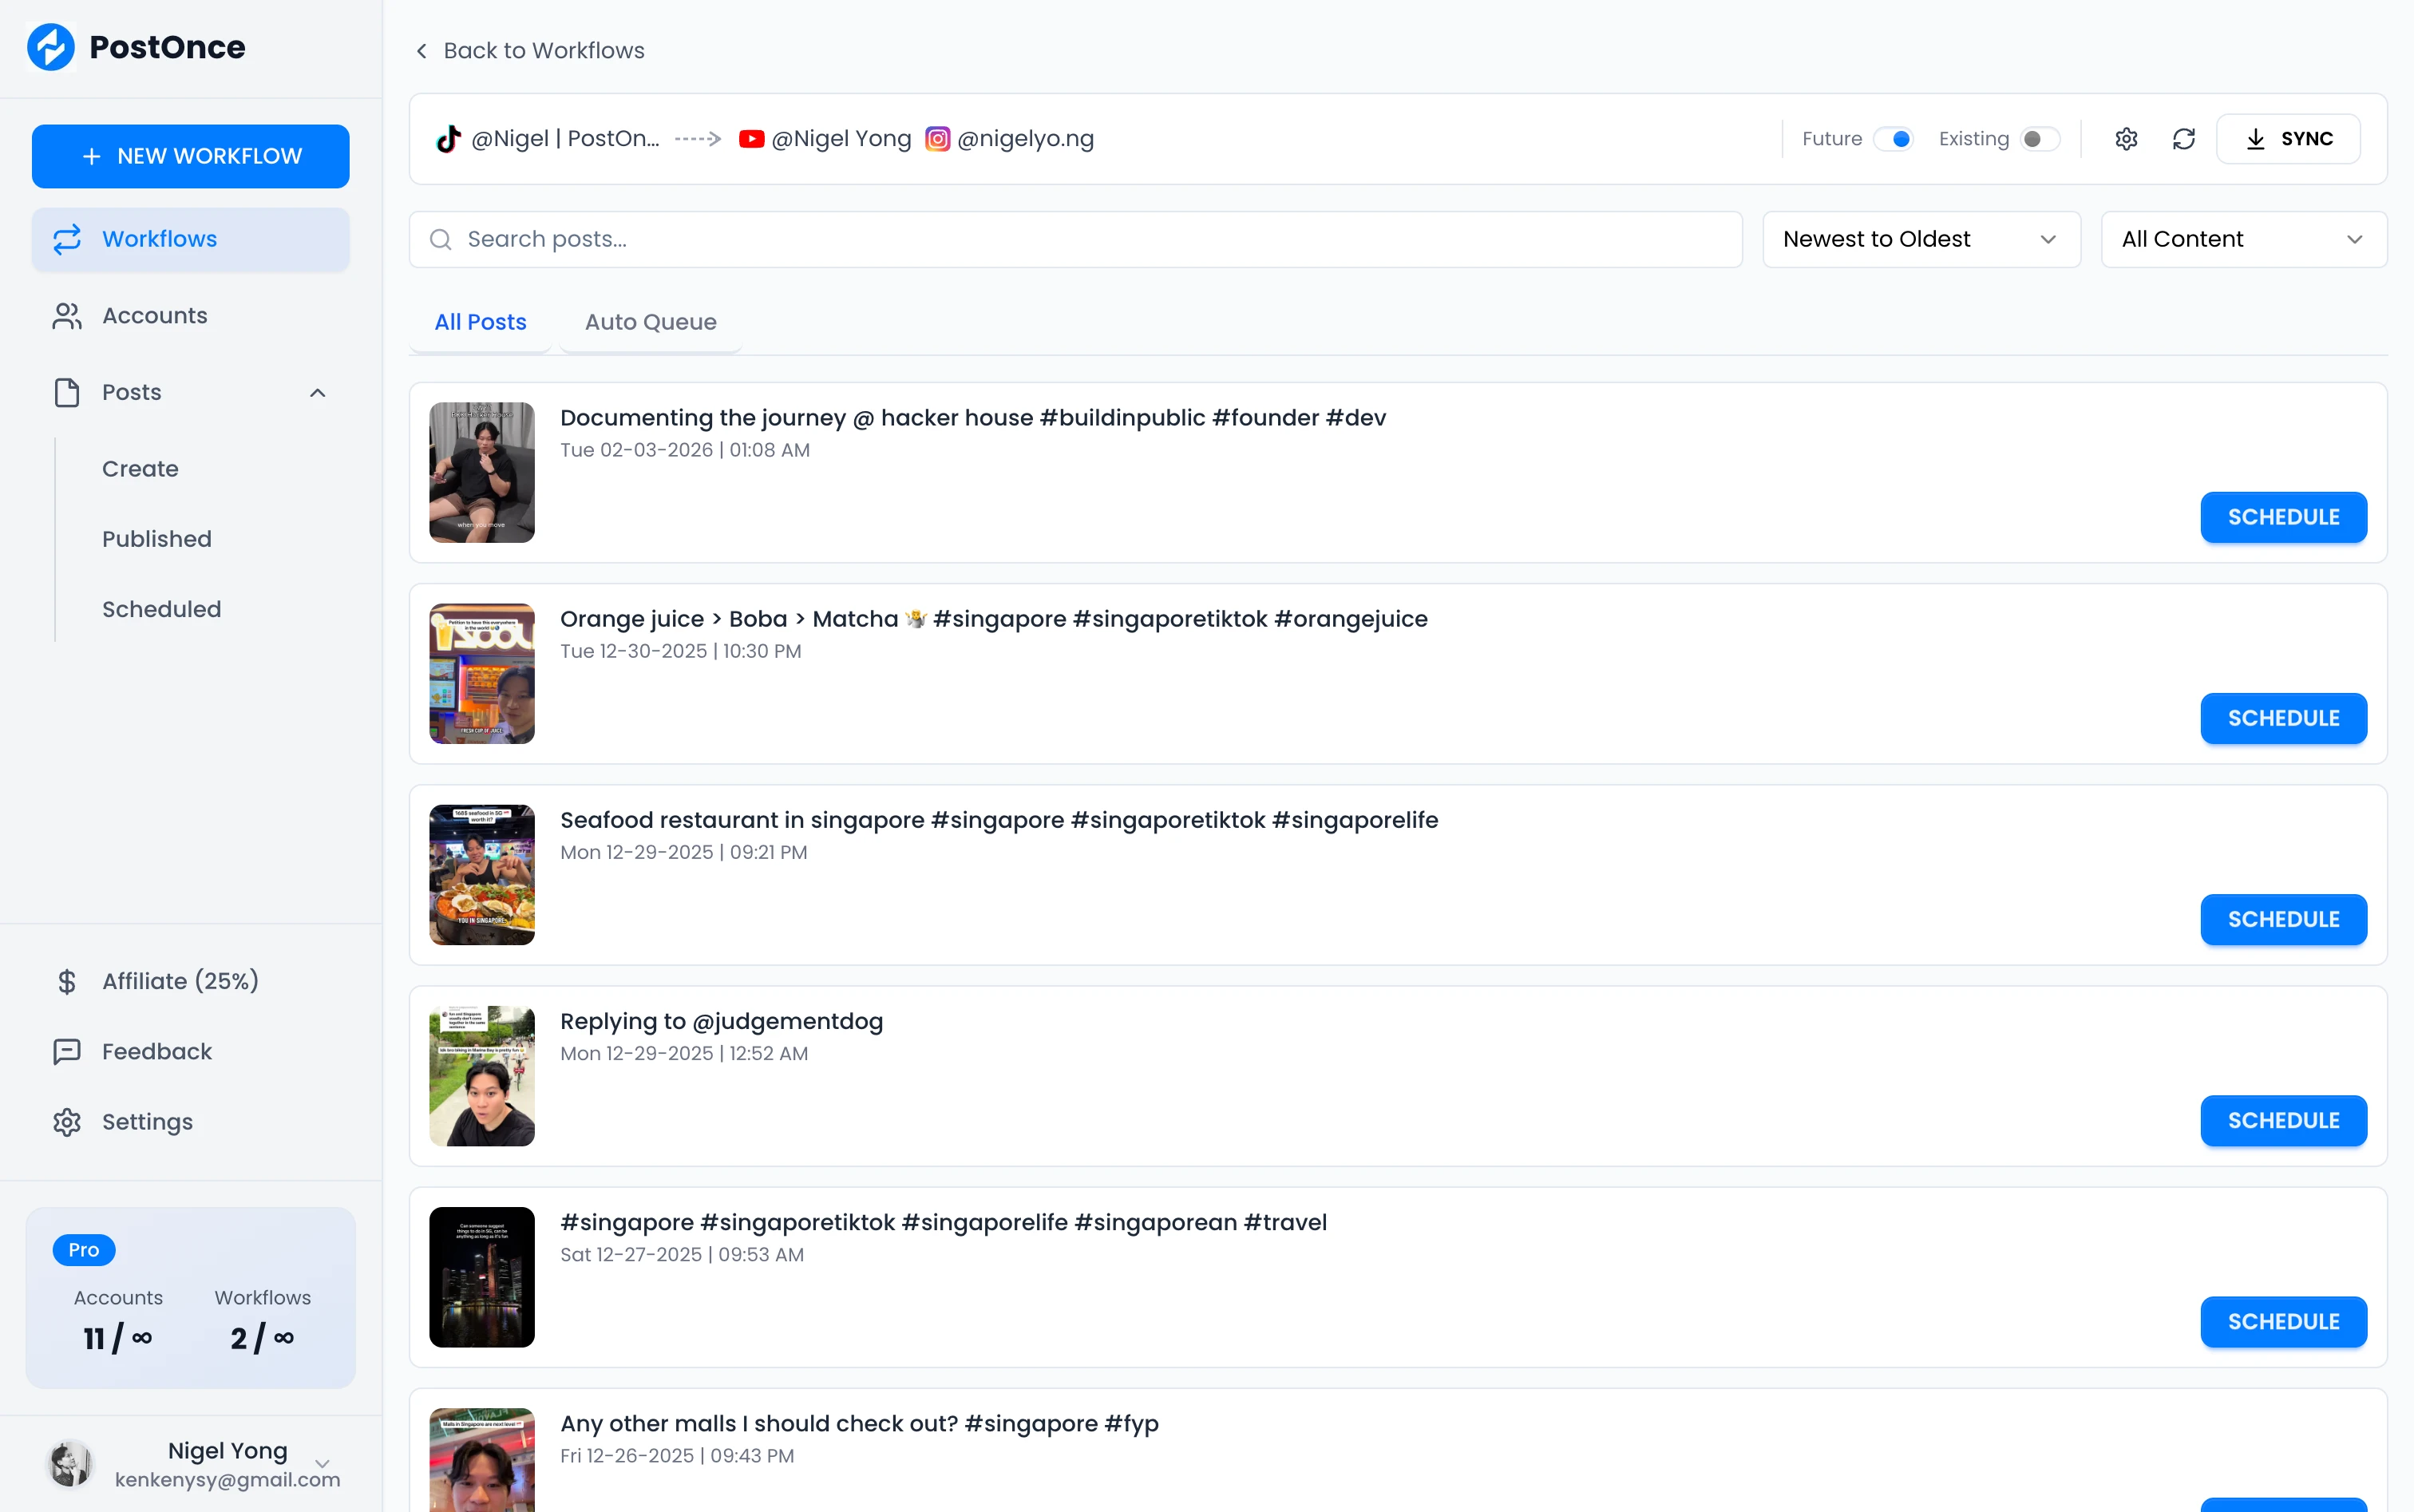Enable the Existing posts toggle

pyautogui.click(x=2040, y=139)
